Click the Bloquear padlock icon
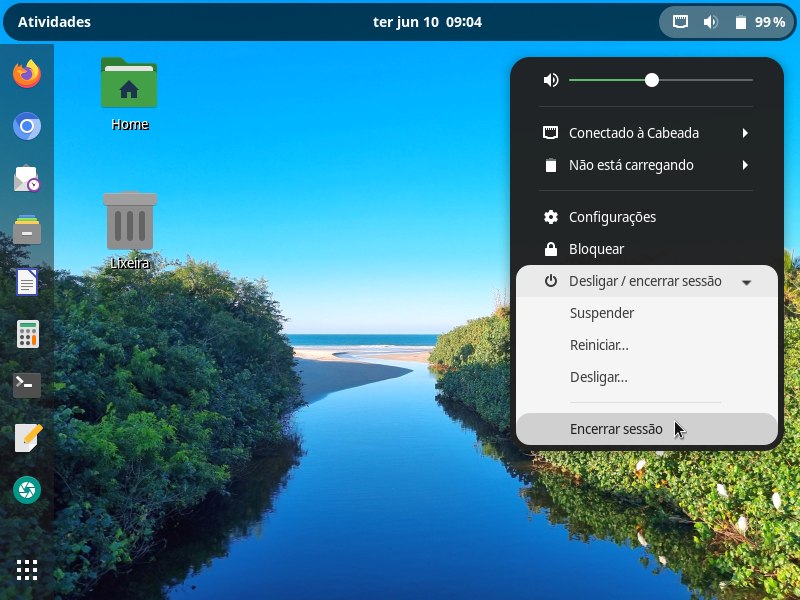The height and width of the screenshot is (600, 800). pyautogui.click(x=551, y=249)
